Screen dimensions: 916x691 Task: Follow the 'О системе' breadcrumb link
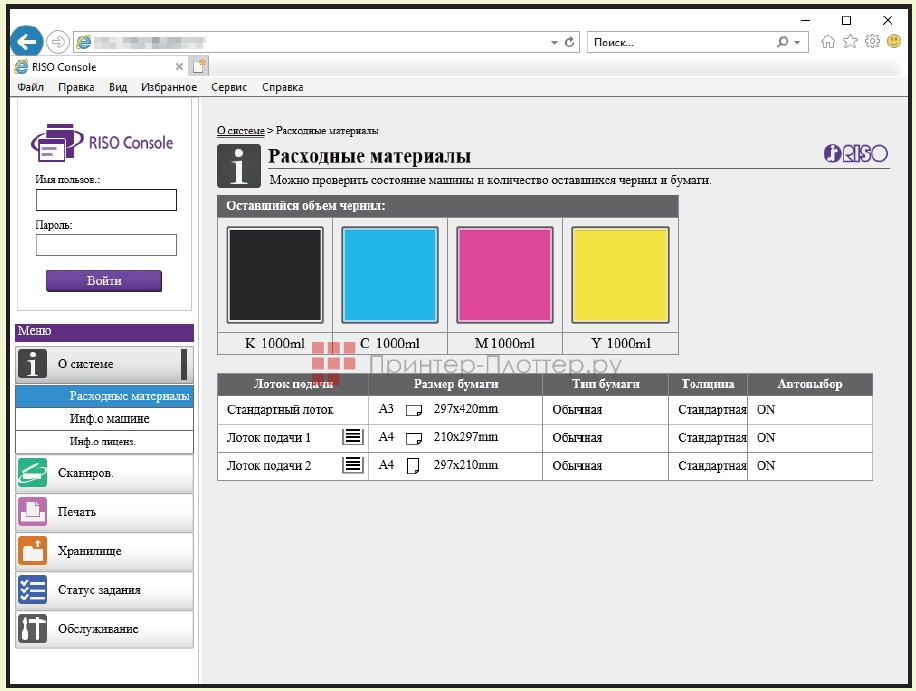pyautogui.click(x=240, y=131)
